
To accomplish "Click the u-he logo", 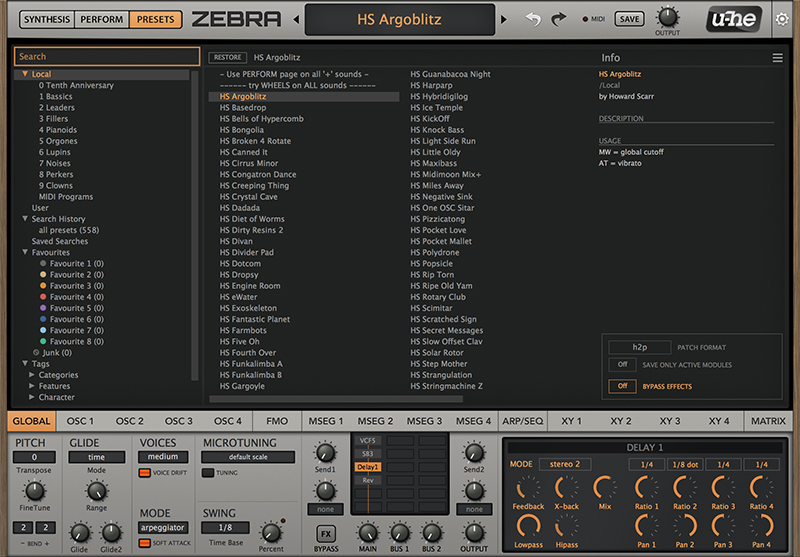I will [x=729, y=18].
